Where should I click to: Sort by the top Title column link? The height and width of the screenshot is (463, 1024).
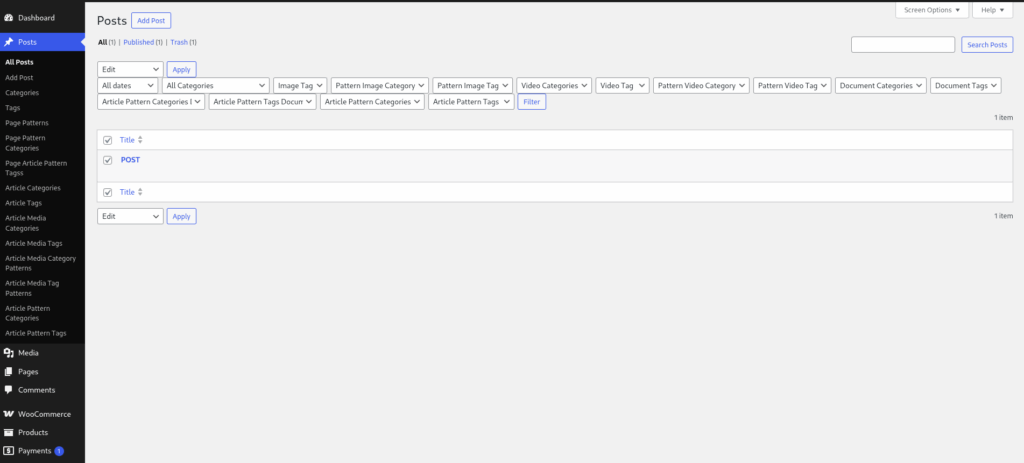tap(127, 140)
